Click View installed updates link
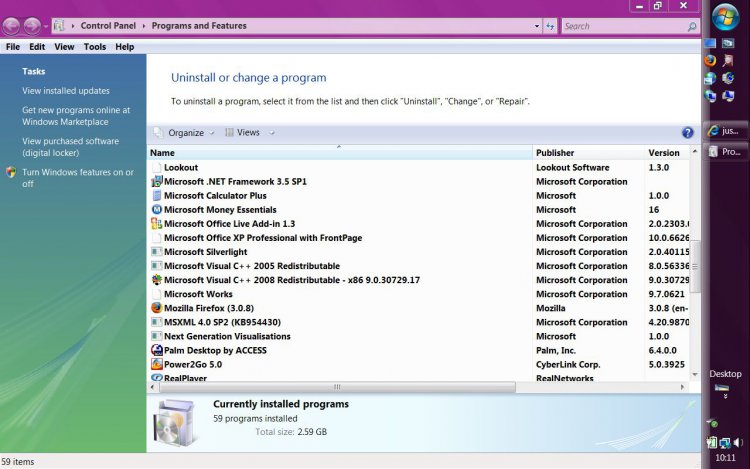Viewport: 750px width, 469px height. pyautogui.click(x=66, y=91)
